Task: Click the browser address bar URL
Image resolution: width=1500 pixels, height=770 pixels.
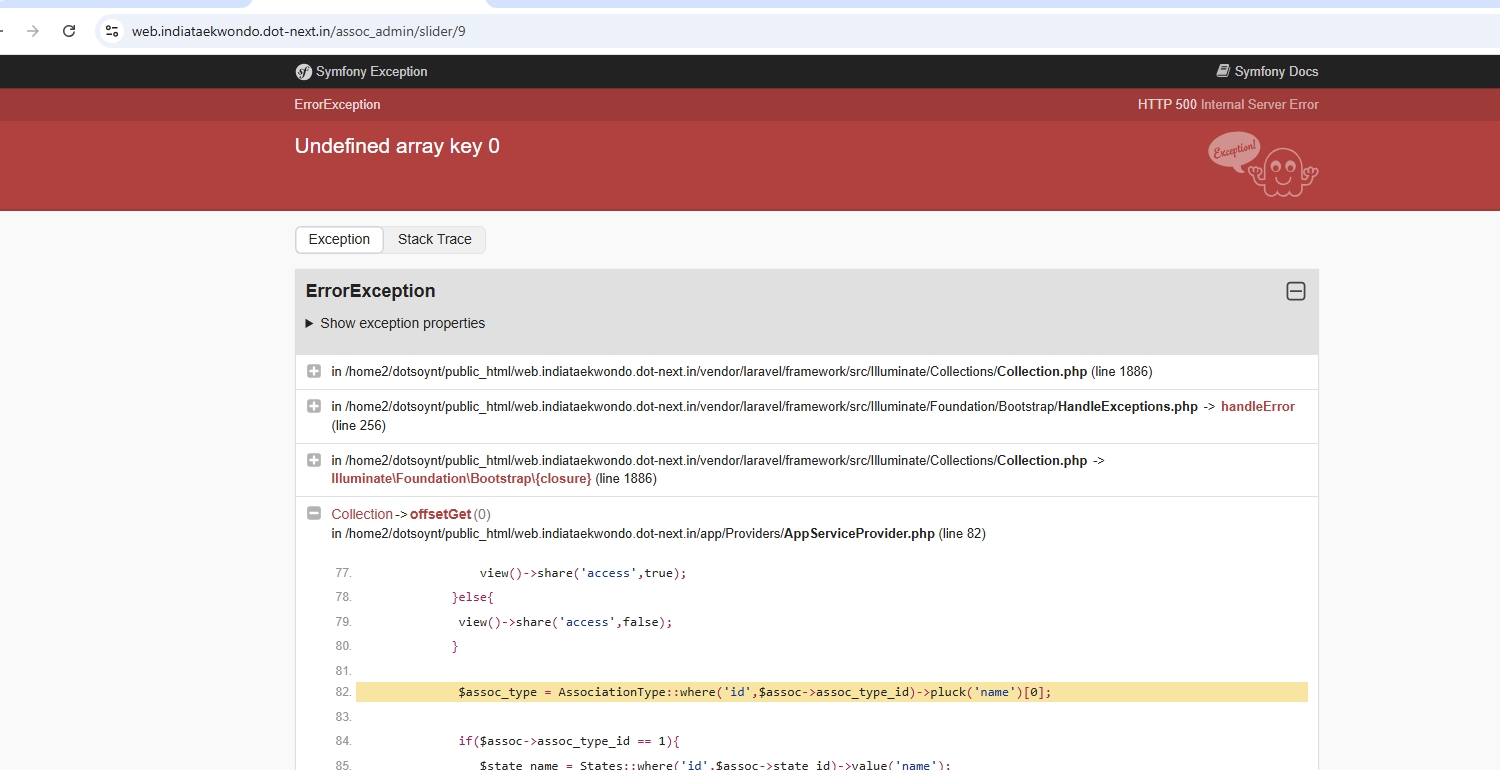Action: [x=298, y=31]
